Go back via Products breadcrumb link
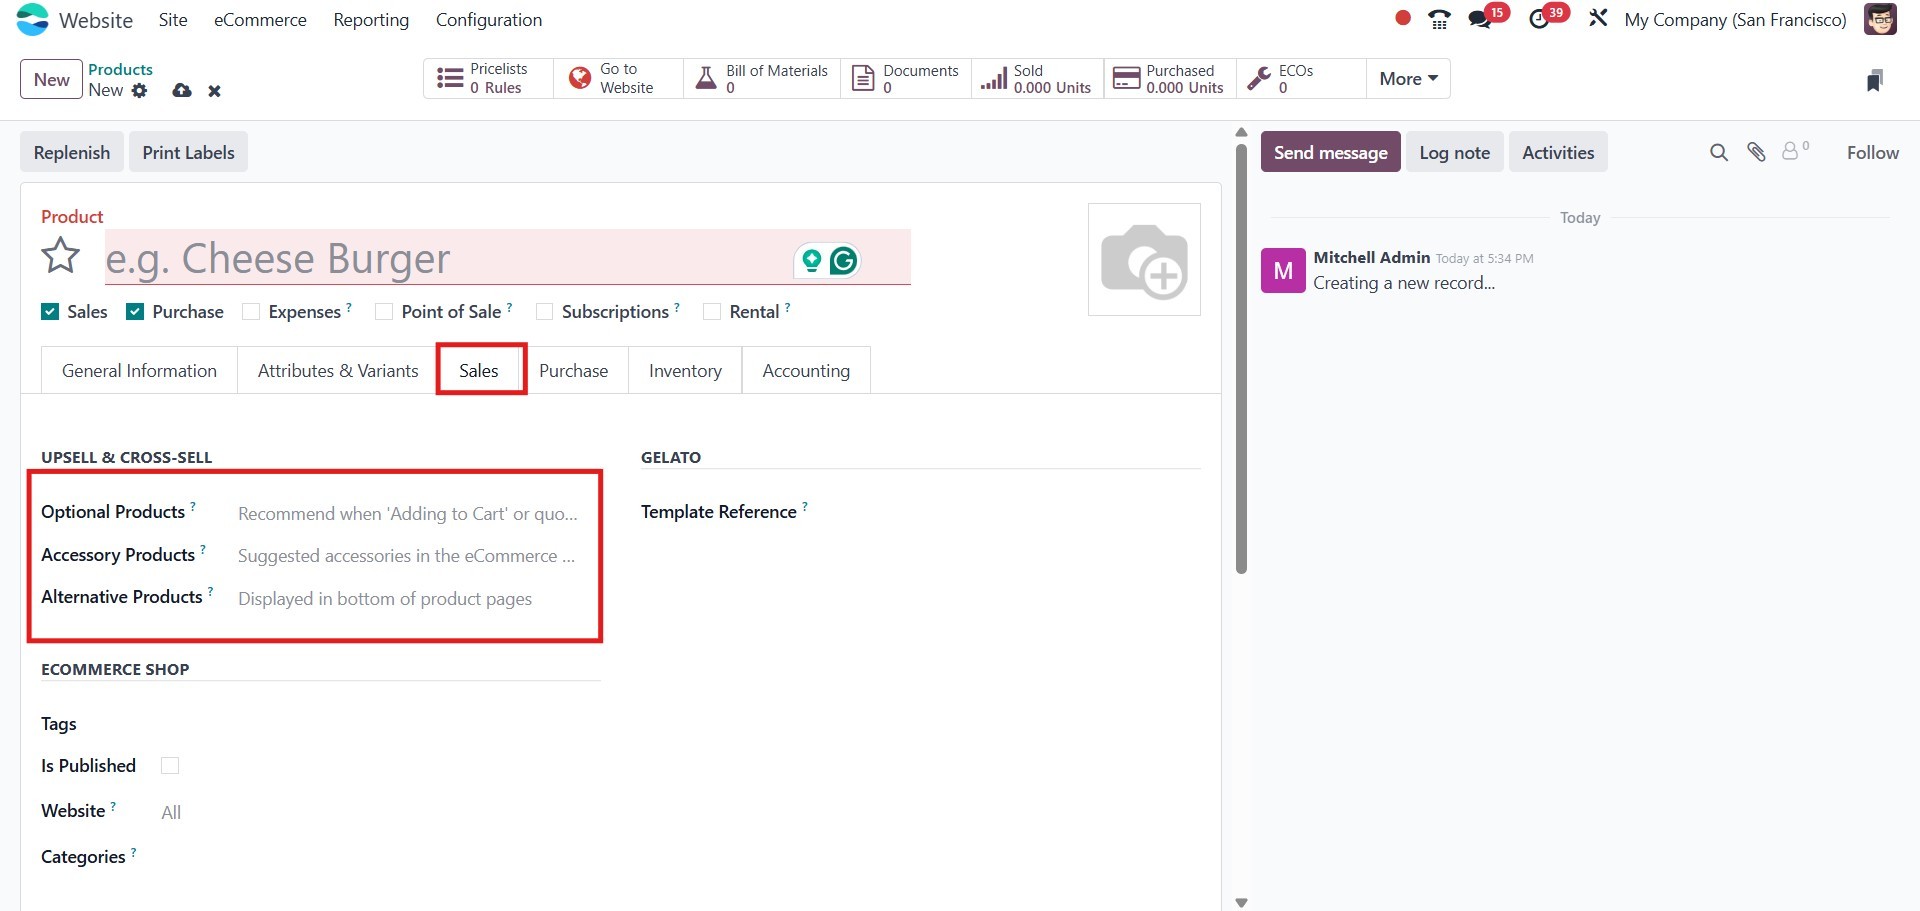The width and height of the screenshot is (1920, 911). pyautogui.click(x=120, y=69)
